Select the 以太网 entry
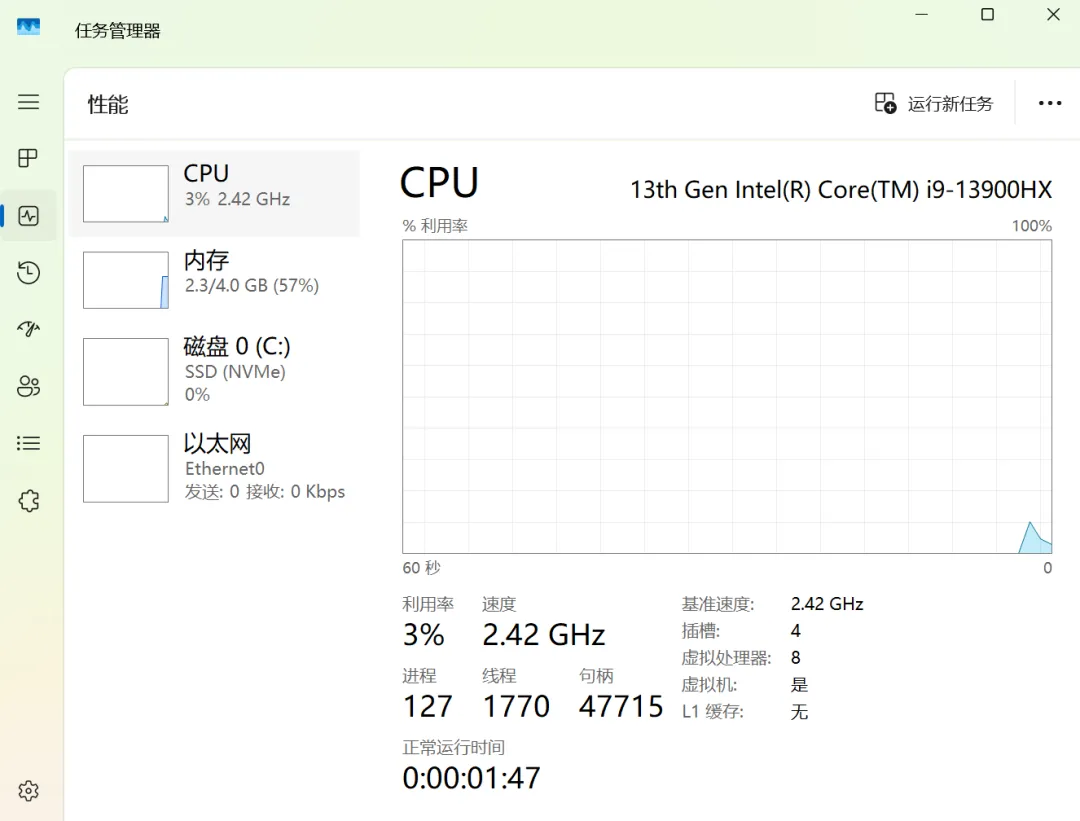This screenshot has height=821, width=1080. click(214, 468)
